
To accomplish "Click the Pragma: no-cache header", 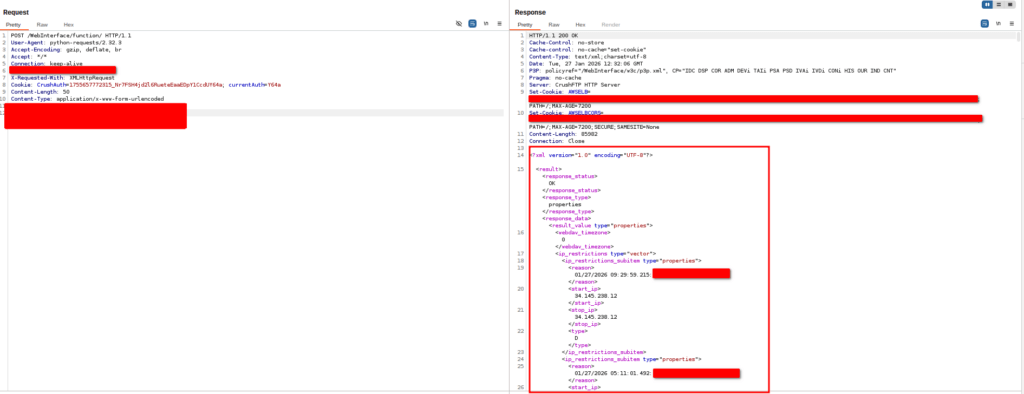I will (556, 78).
